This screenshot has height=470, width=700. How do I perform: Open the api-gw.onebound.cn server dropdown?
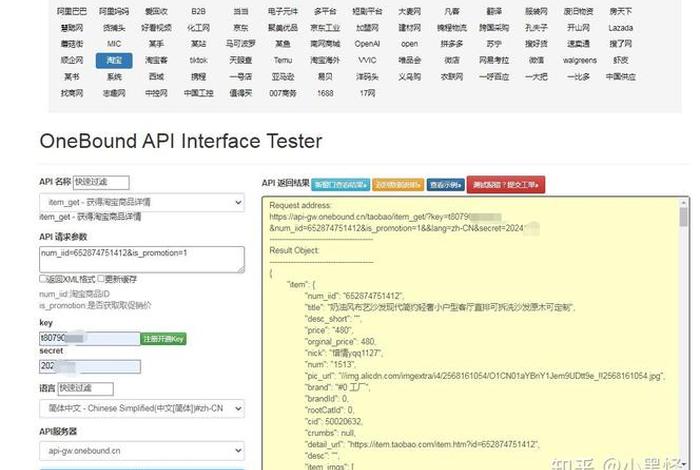click(x=141, y=452)
